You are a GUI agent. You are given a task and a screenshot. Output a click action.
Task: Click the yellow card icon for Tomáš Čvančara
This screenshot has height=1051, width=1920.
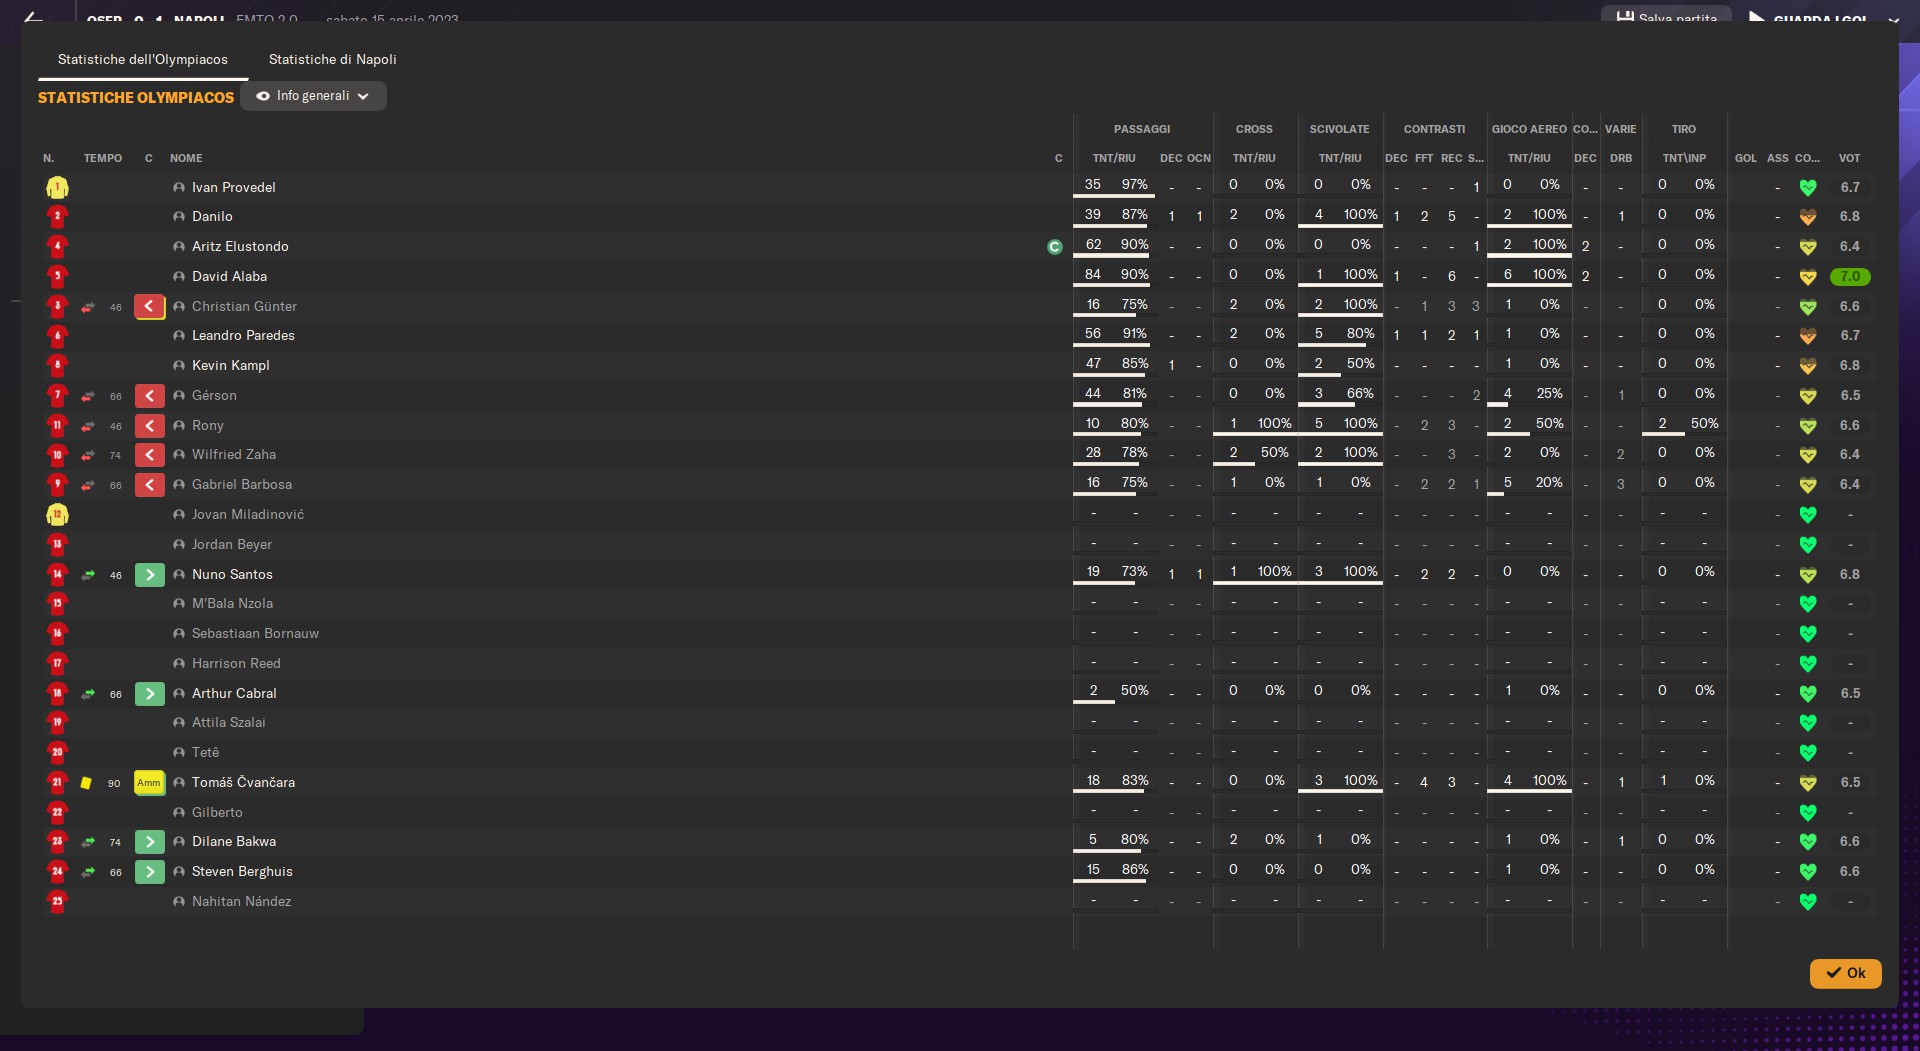coord(86,783)
